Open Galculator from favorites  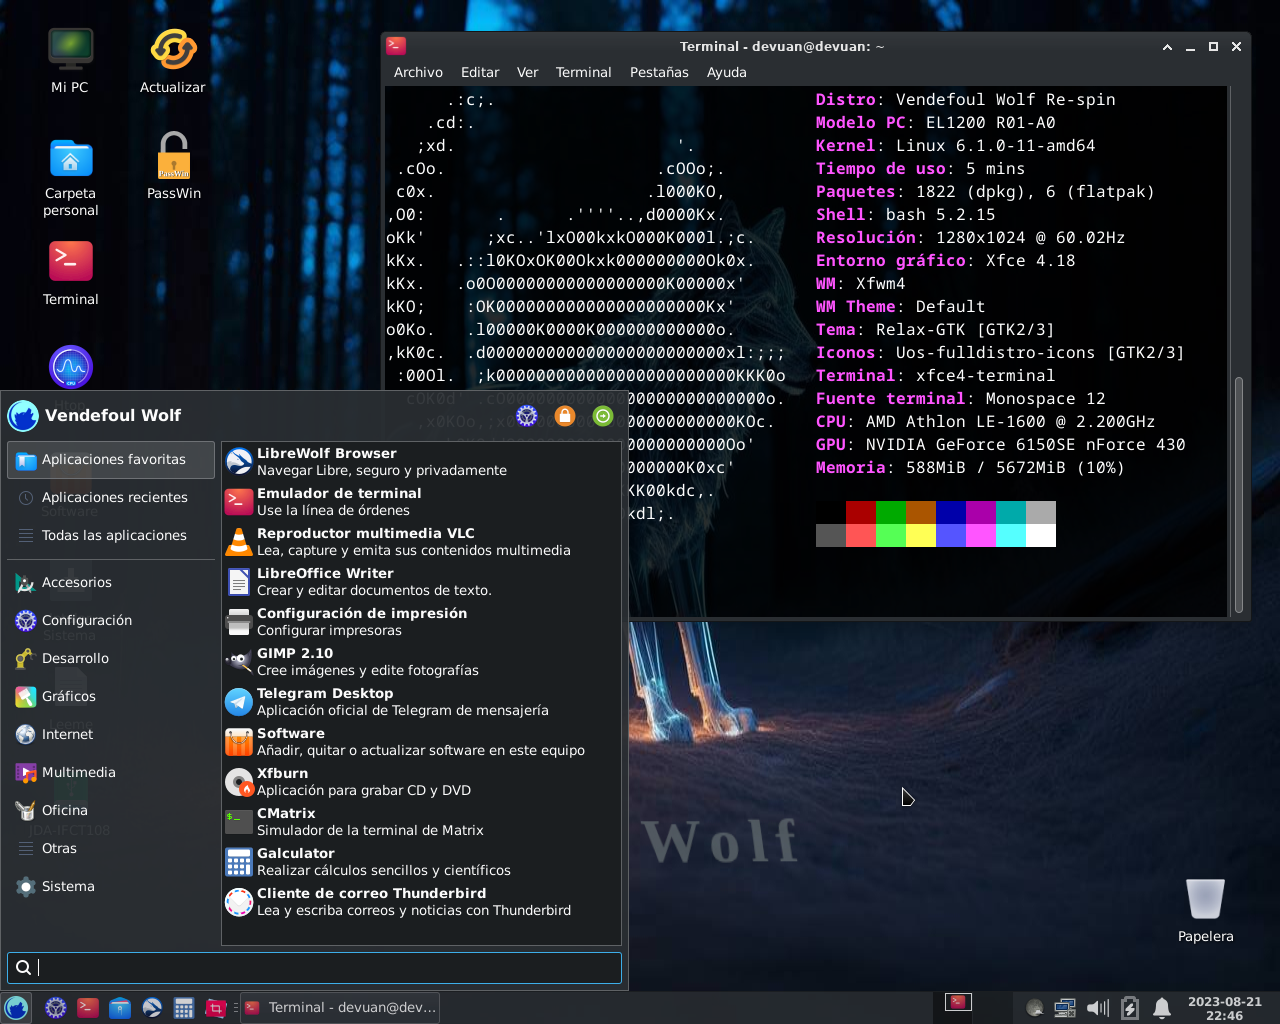tap(421, 862)
